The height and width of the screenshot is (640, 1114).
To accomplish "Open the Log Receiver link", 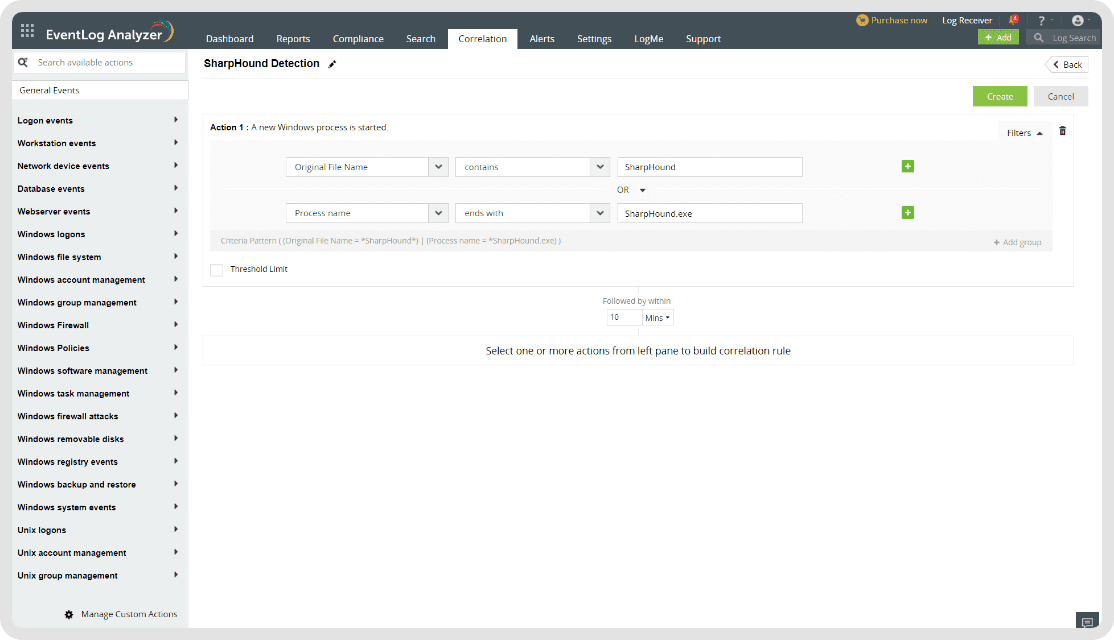I will [x=967, y=20].
